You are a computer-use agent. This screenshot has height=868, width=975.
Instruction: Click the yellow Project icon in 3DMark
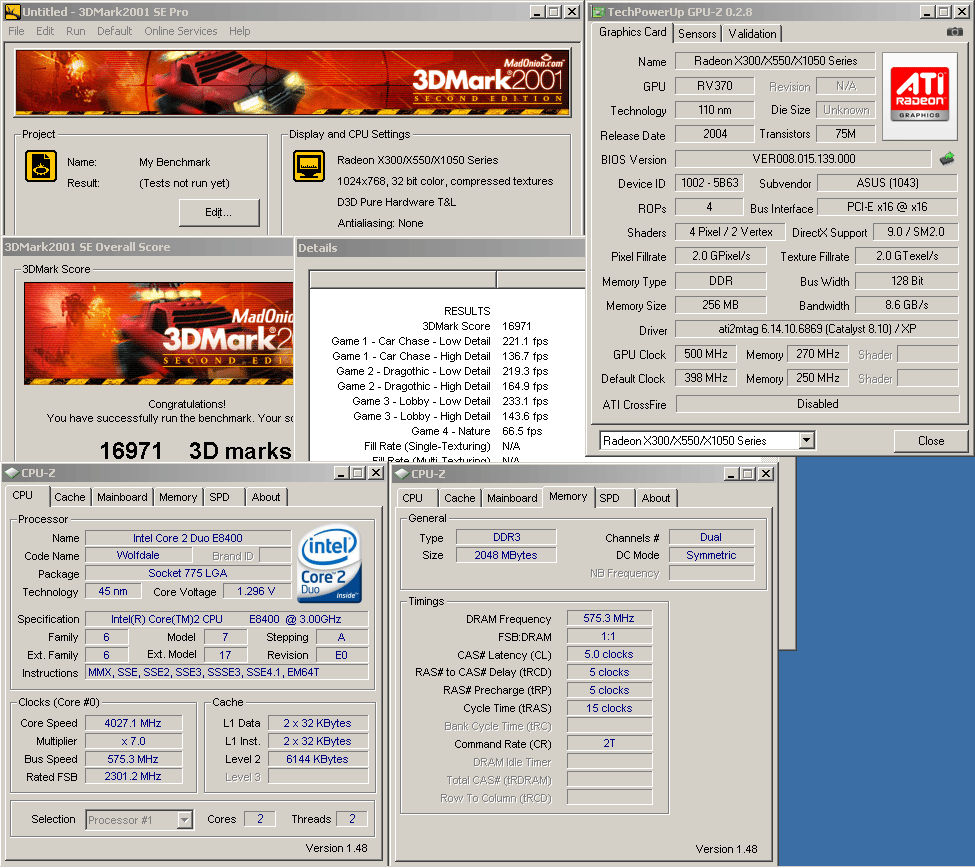coord(40,166)
